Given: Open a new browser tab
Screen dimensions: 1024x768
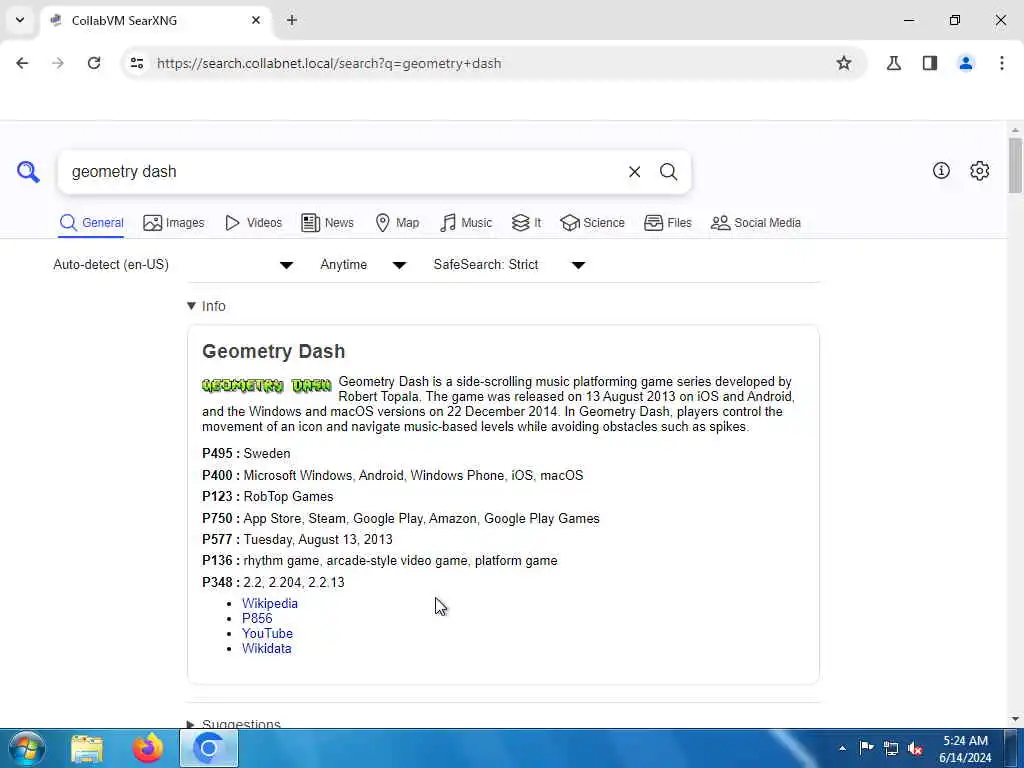Looking at the screenshot, I should [292, 20].
